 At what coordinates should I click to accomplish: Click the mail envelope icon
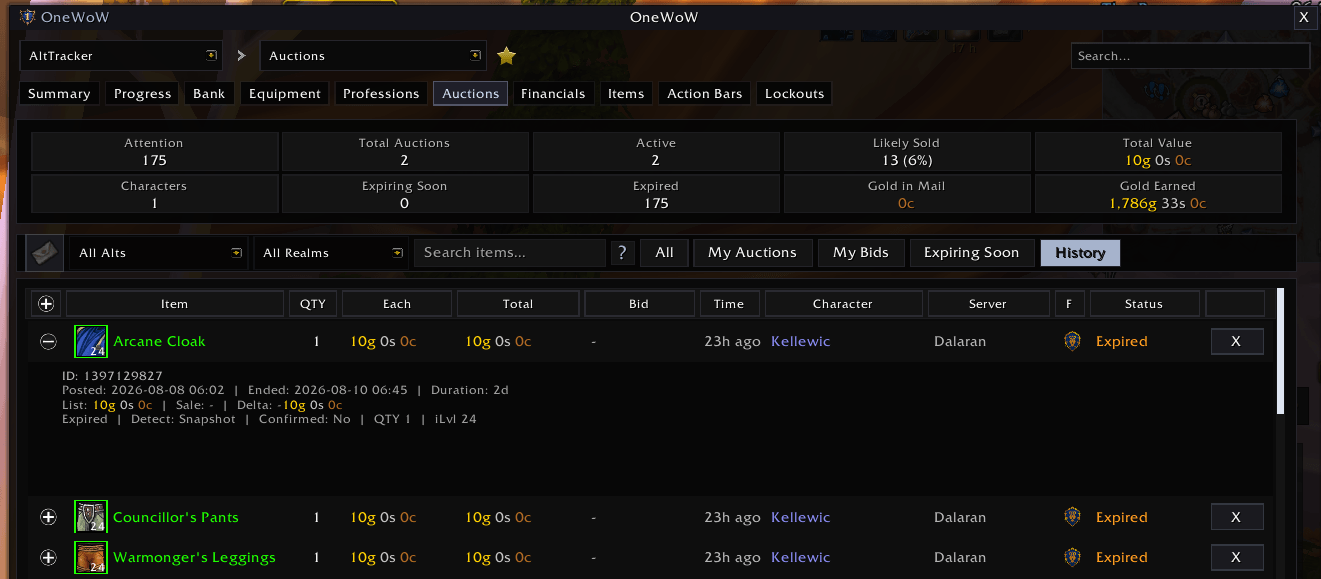(45, 253)
